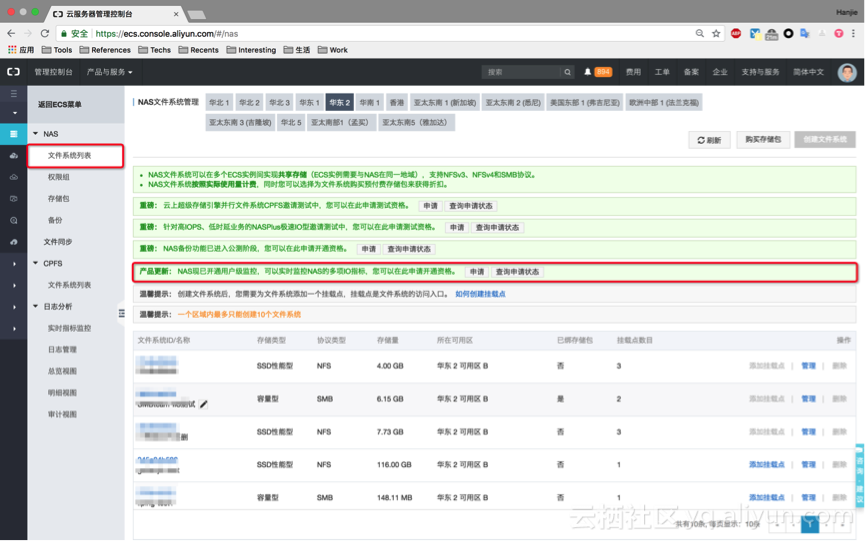Click the browser reload icon
Screen dimensions: 865x541
[45, 34]
